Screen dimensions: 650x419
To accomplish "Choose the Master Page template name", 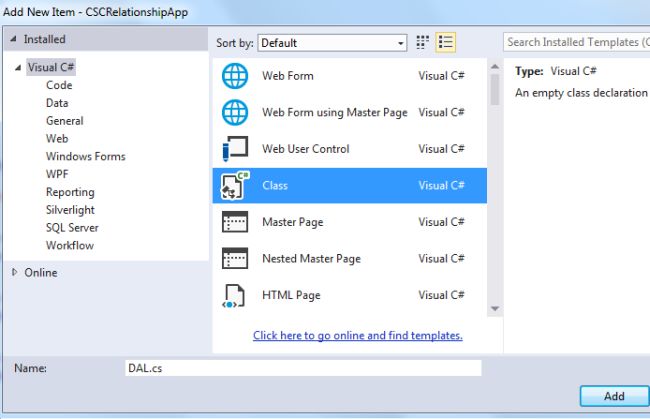I will pyautogui.click(x=293, y=222).
